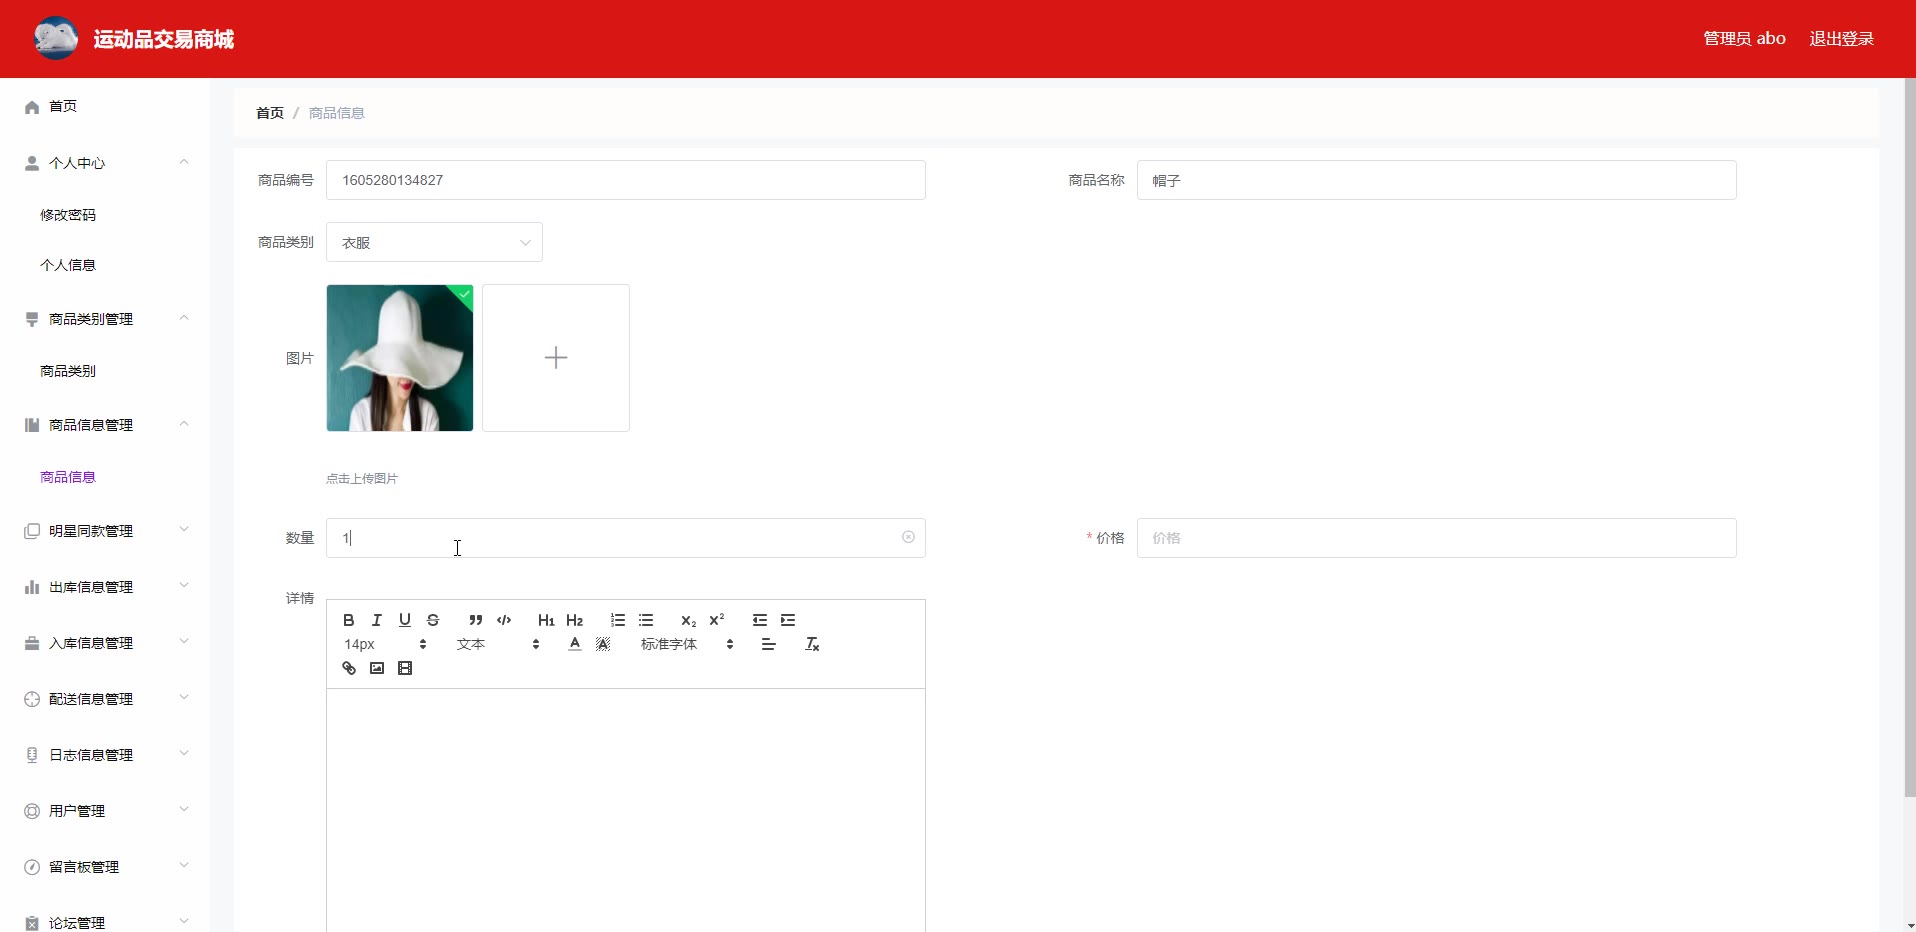Collapse the 商品信息管理 sidebar menu
Viewport: 1916px width, 932px height.
(105, 425)
